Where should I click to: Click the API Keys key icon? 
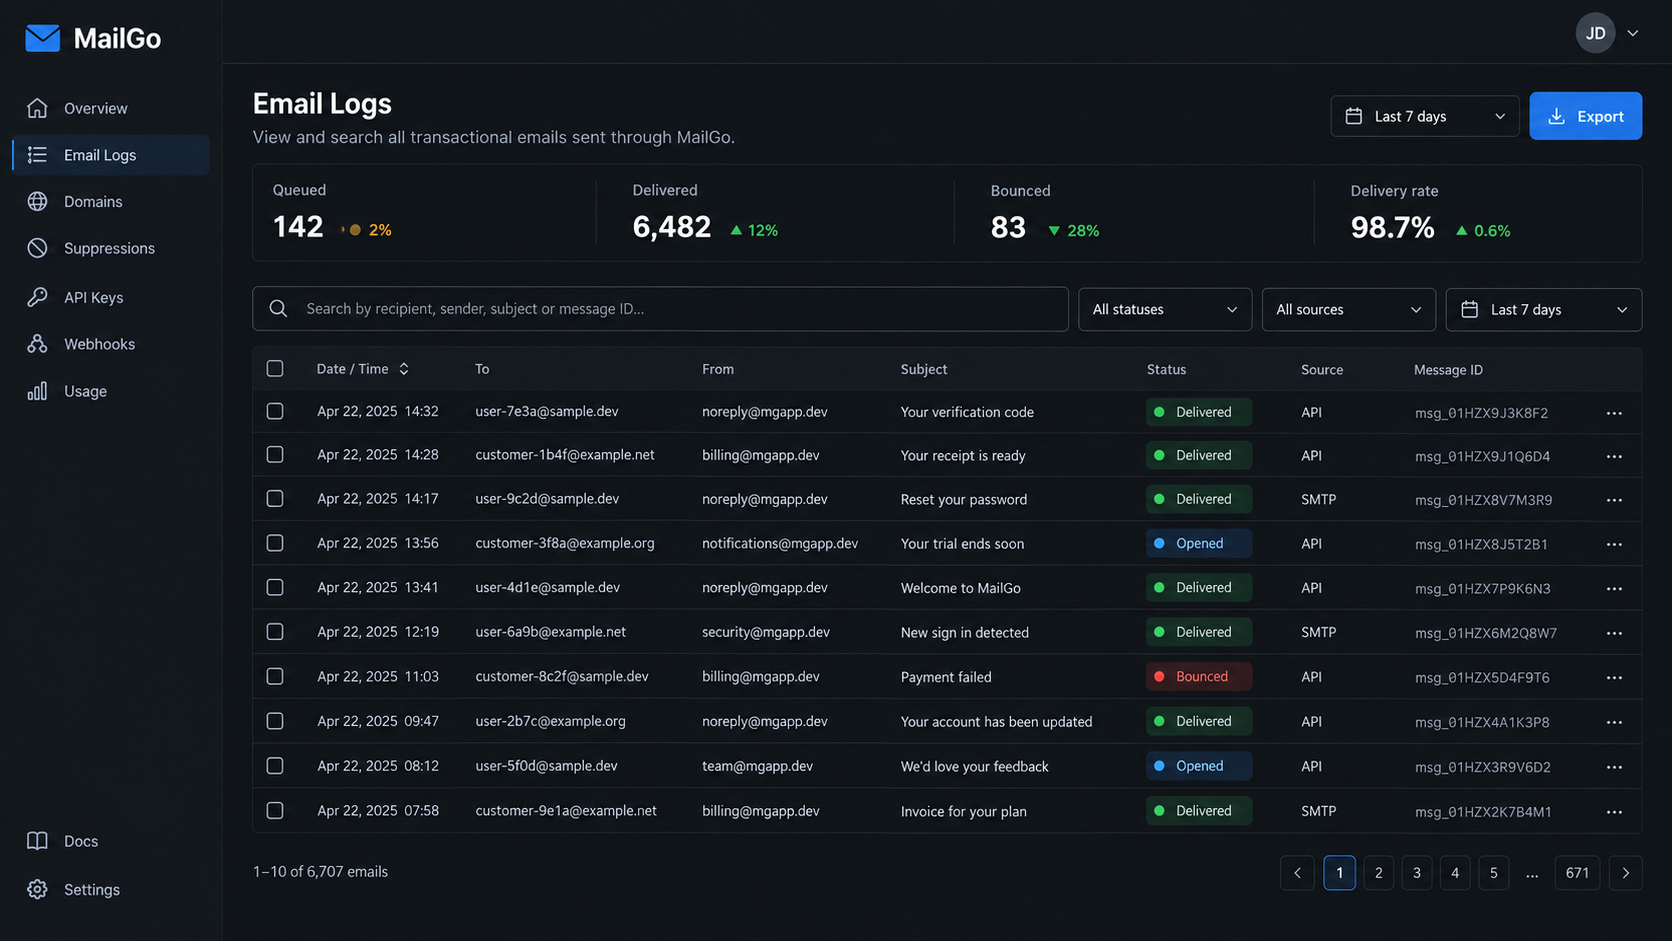[37, 297]
